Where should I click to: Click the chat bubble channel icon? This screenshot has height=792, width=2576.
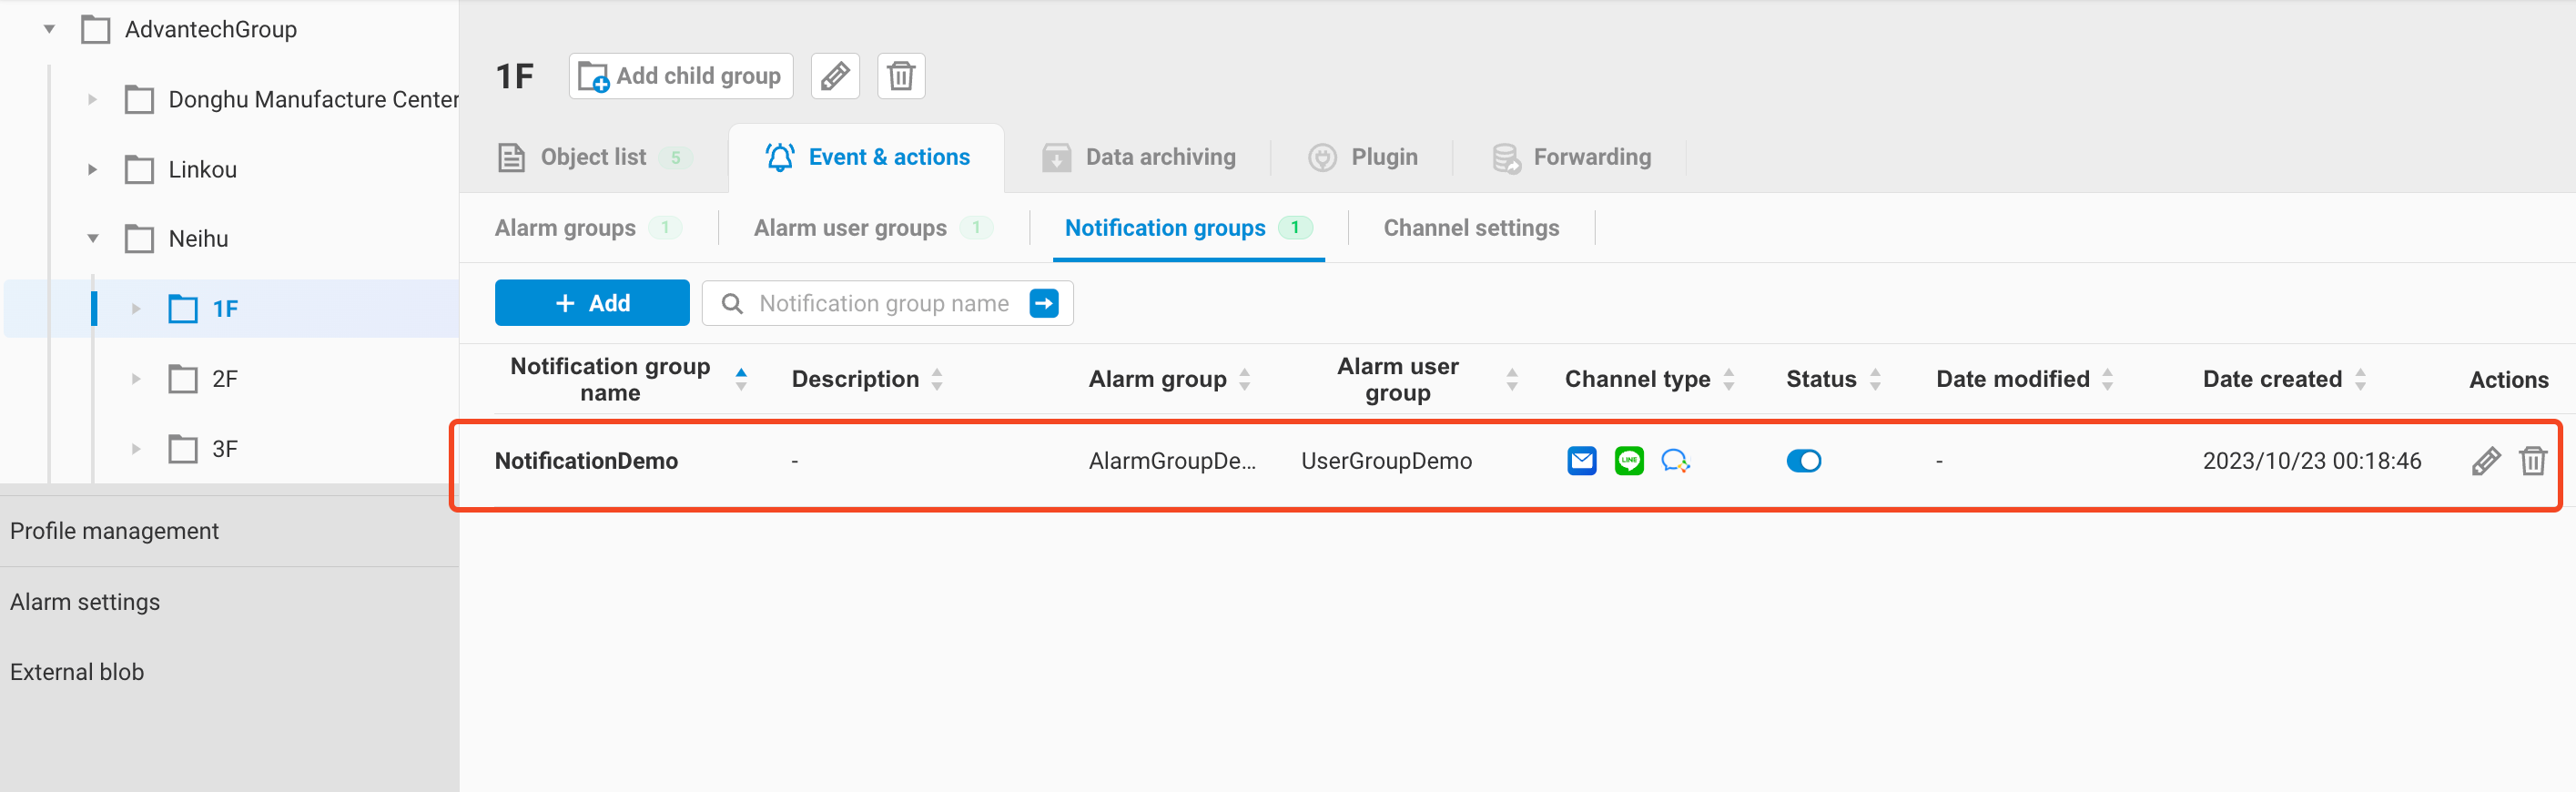[x=1675, y=461]
